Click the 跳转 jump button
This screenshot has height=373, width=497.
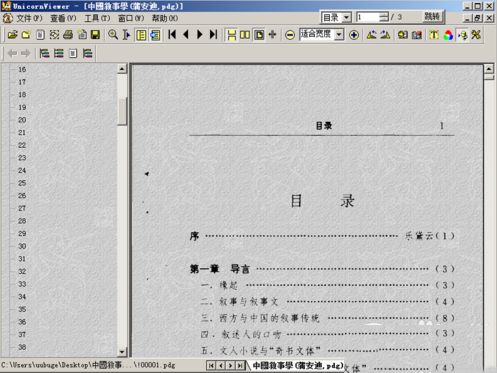point(432,17)
